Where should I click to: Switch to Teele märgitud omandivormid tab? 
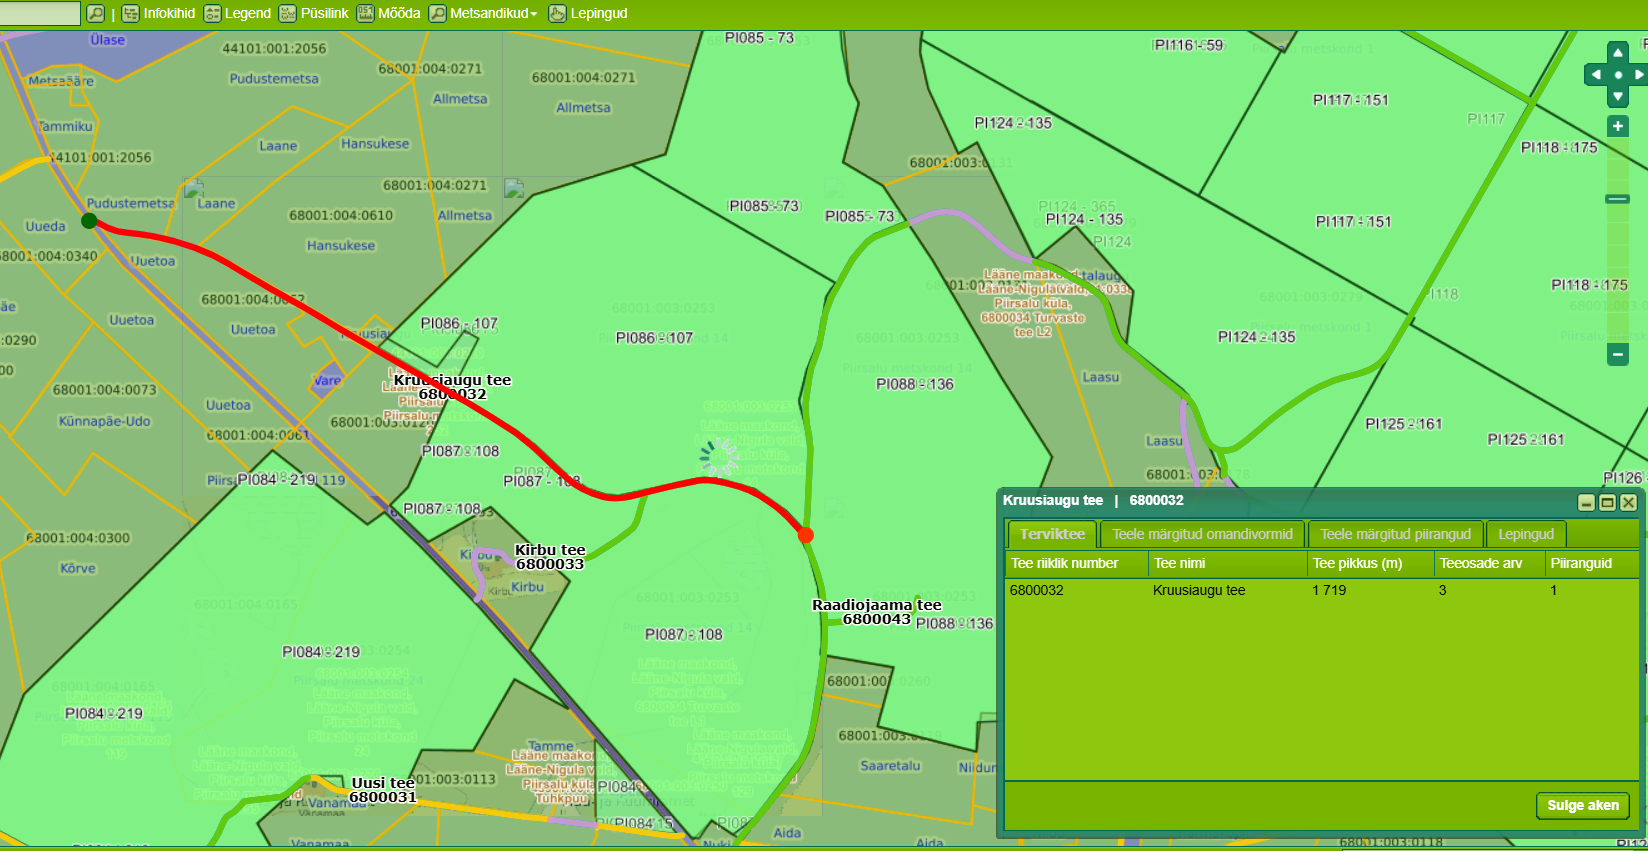pos(1202,534)
